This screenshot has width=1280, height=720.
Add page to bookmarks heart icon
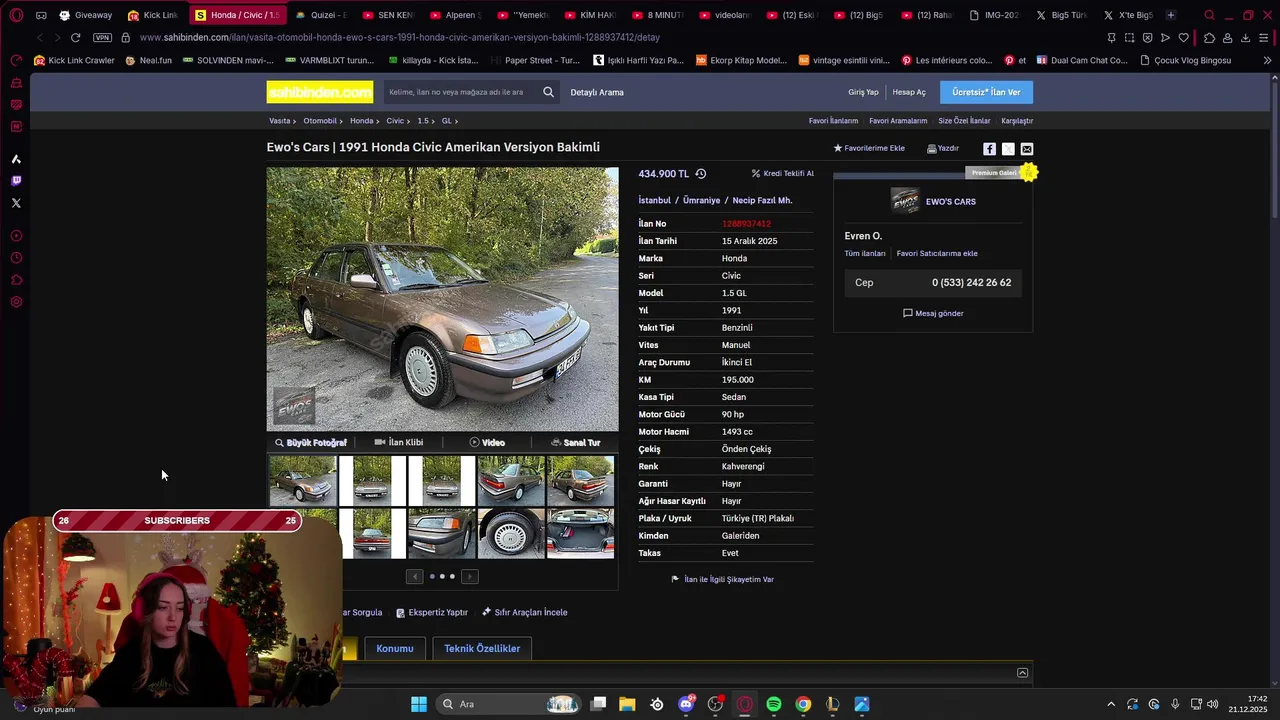pos(1184,38)
